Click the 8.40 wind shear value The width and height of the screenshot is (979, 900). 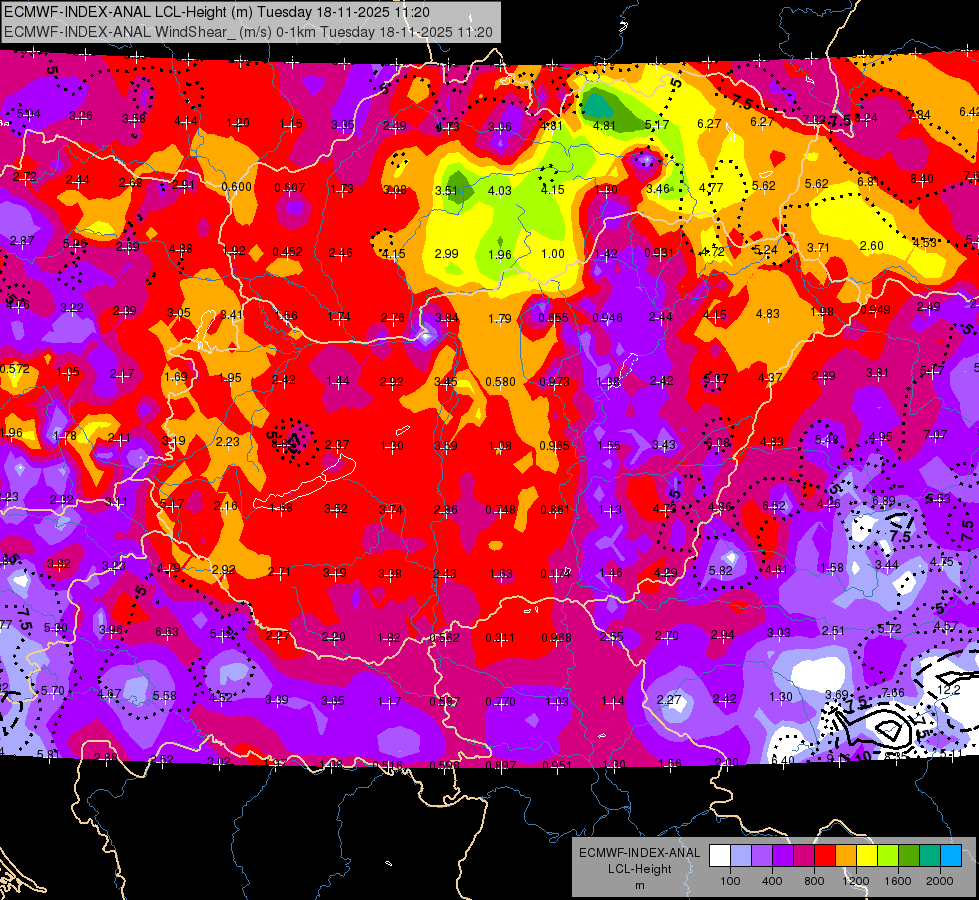click(922, 179)
